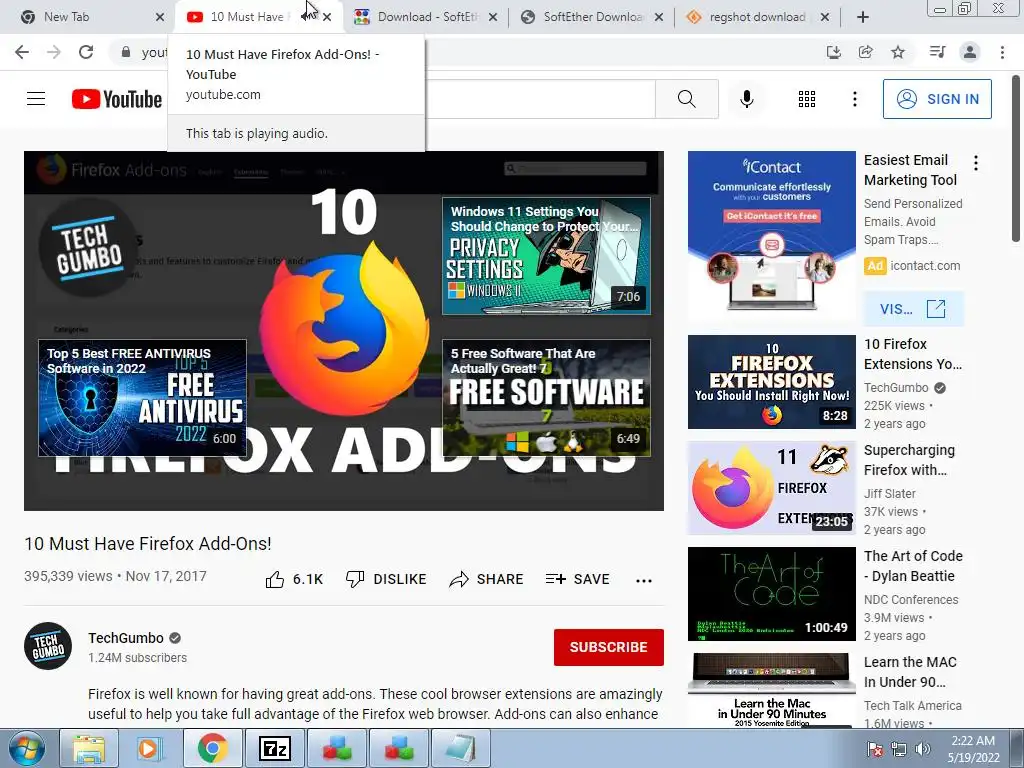
Task: Open a new browser tab with plus
Action: pyautogui.click(x=863, y=17)
